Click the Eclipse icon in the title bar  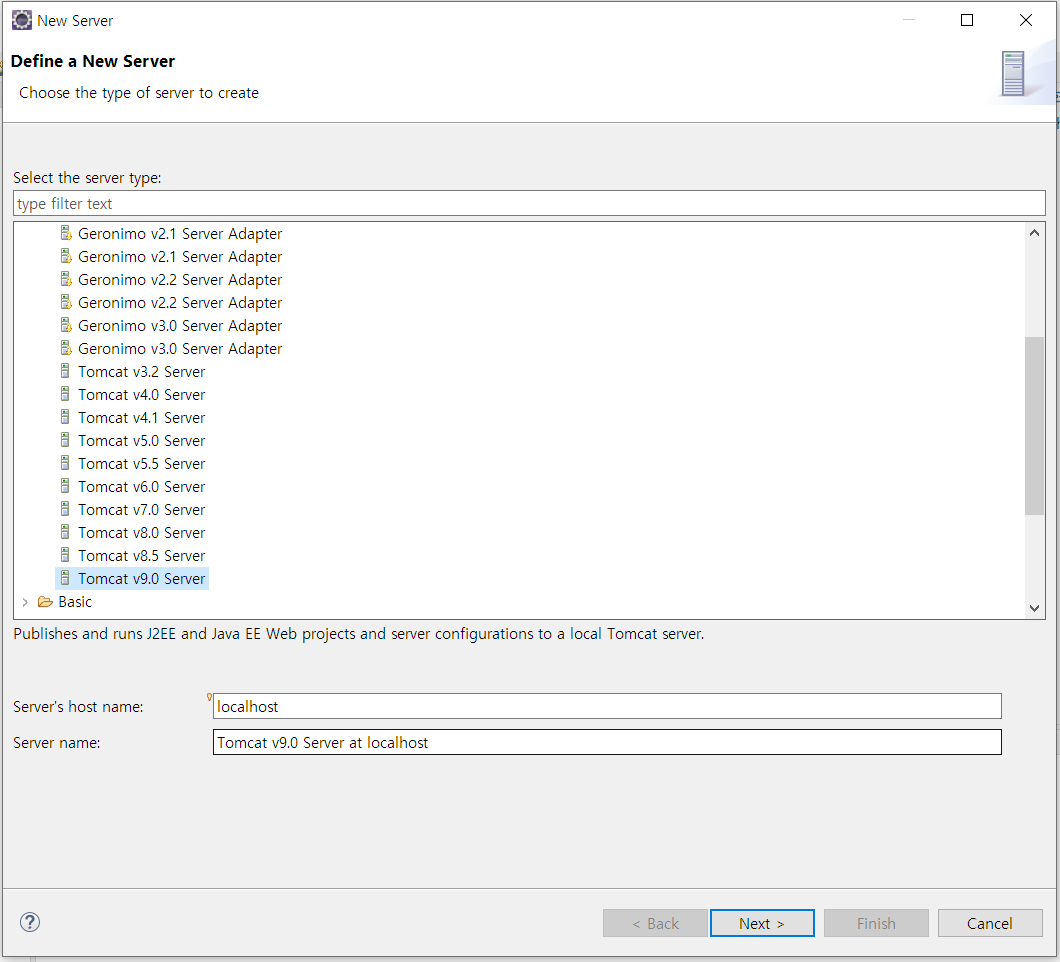click(x=22, y=20)
